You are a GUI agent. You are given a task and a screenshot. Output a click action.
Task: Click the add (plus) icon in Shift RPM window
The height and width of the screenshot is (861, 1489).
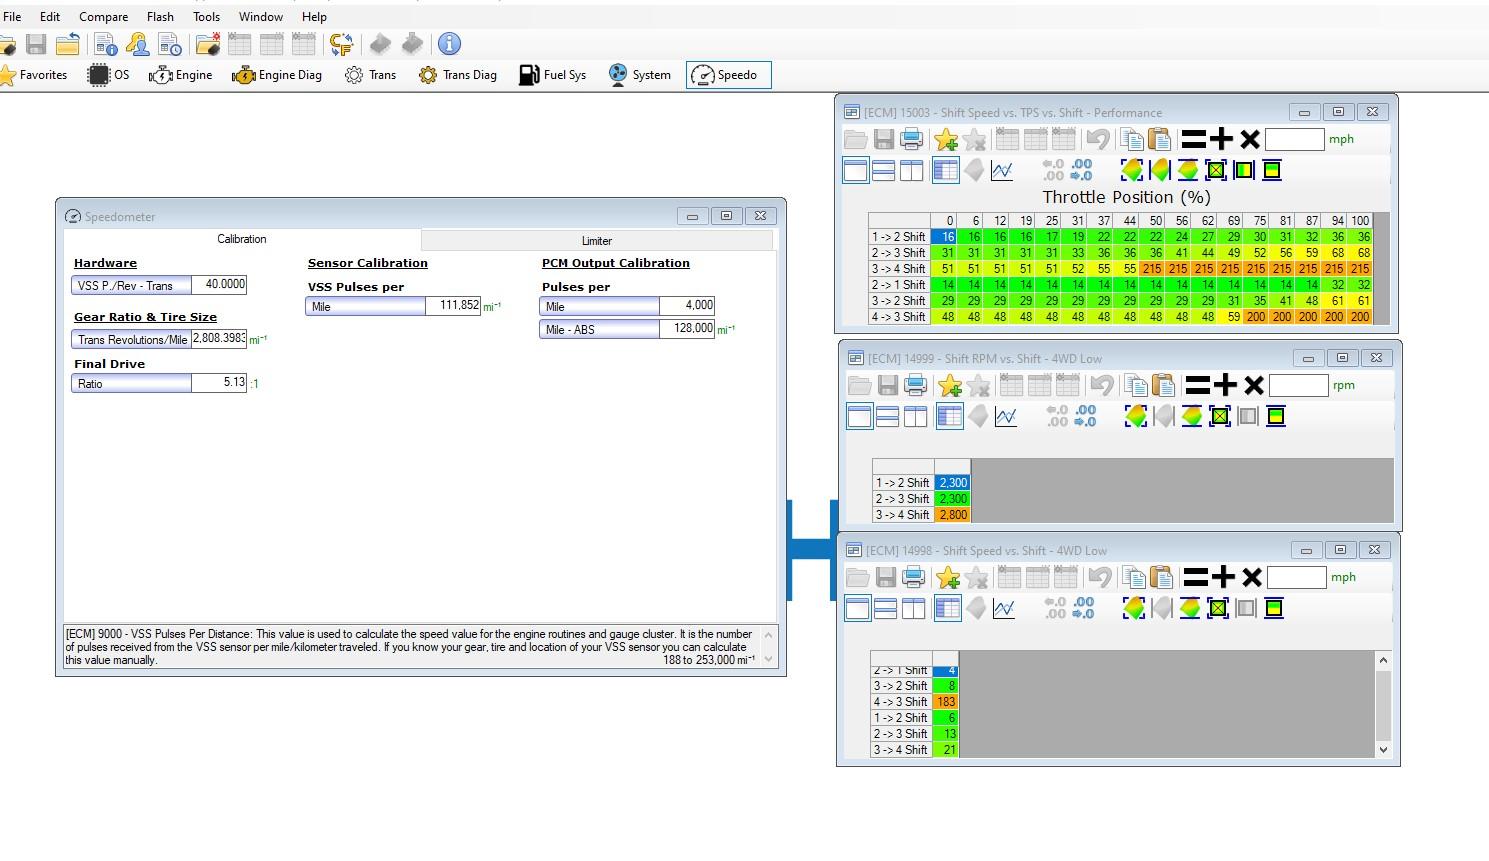coord(1225,386)
